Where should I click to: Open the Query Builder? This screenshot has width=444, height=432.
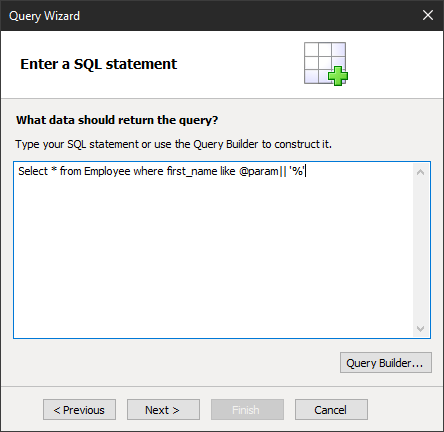386,363
